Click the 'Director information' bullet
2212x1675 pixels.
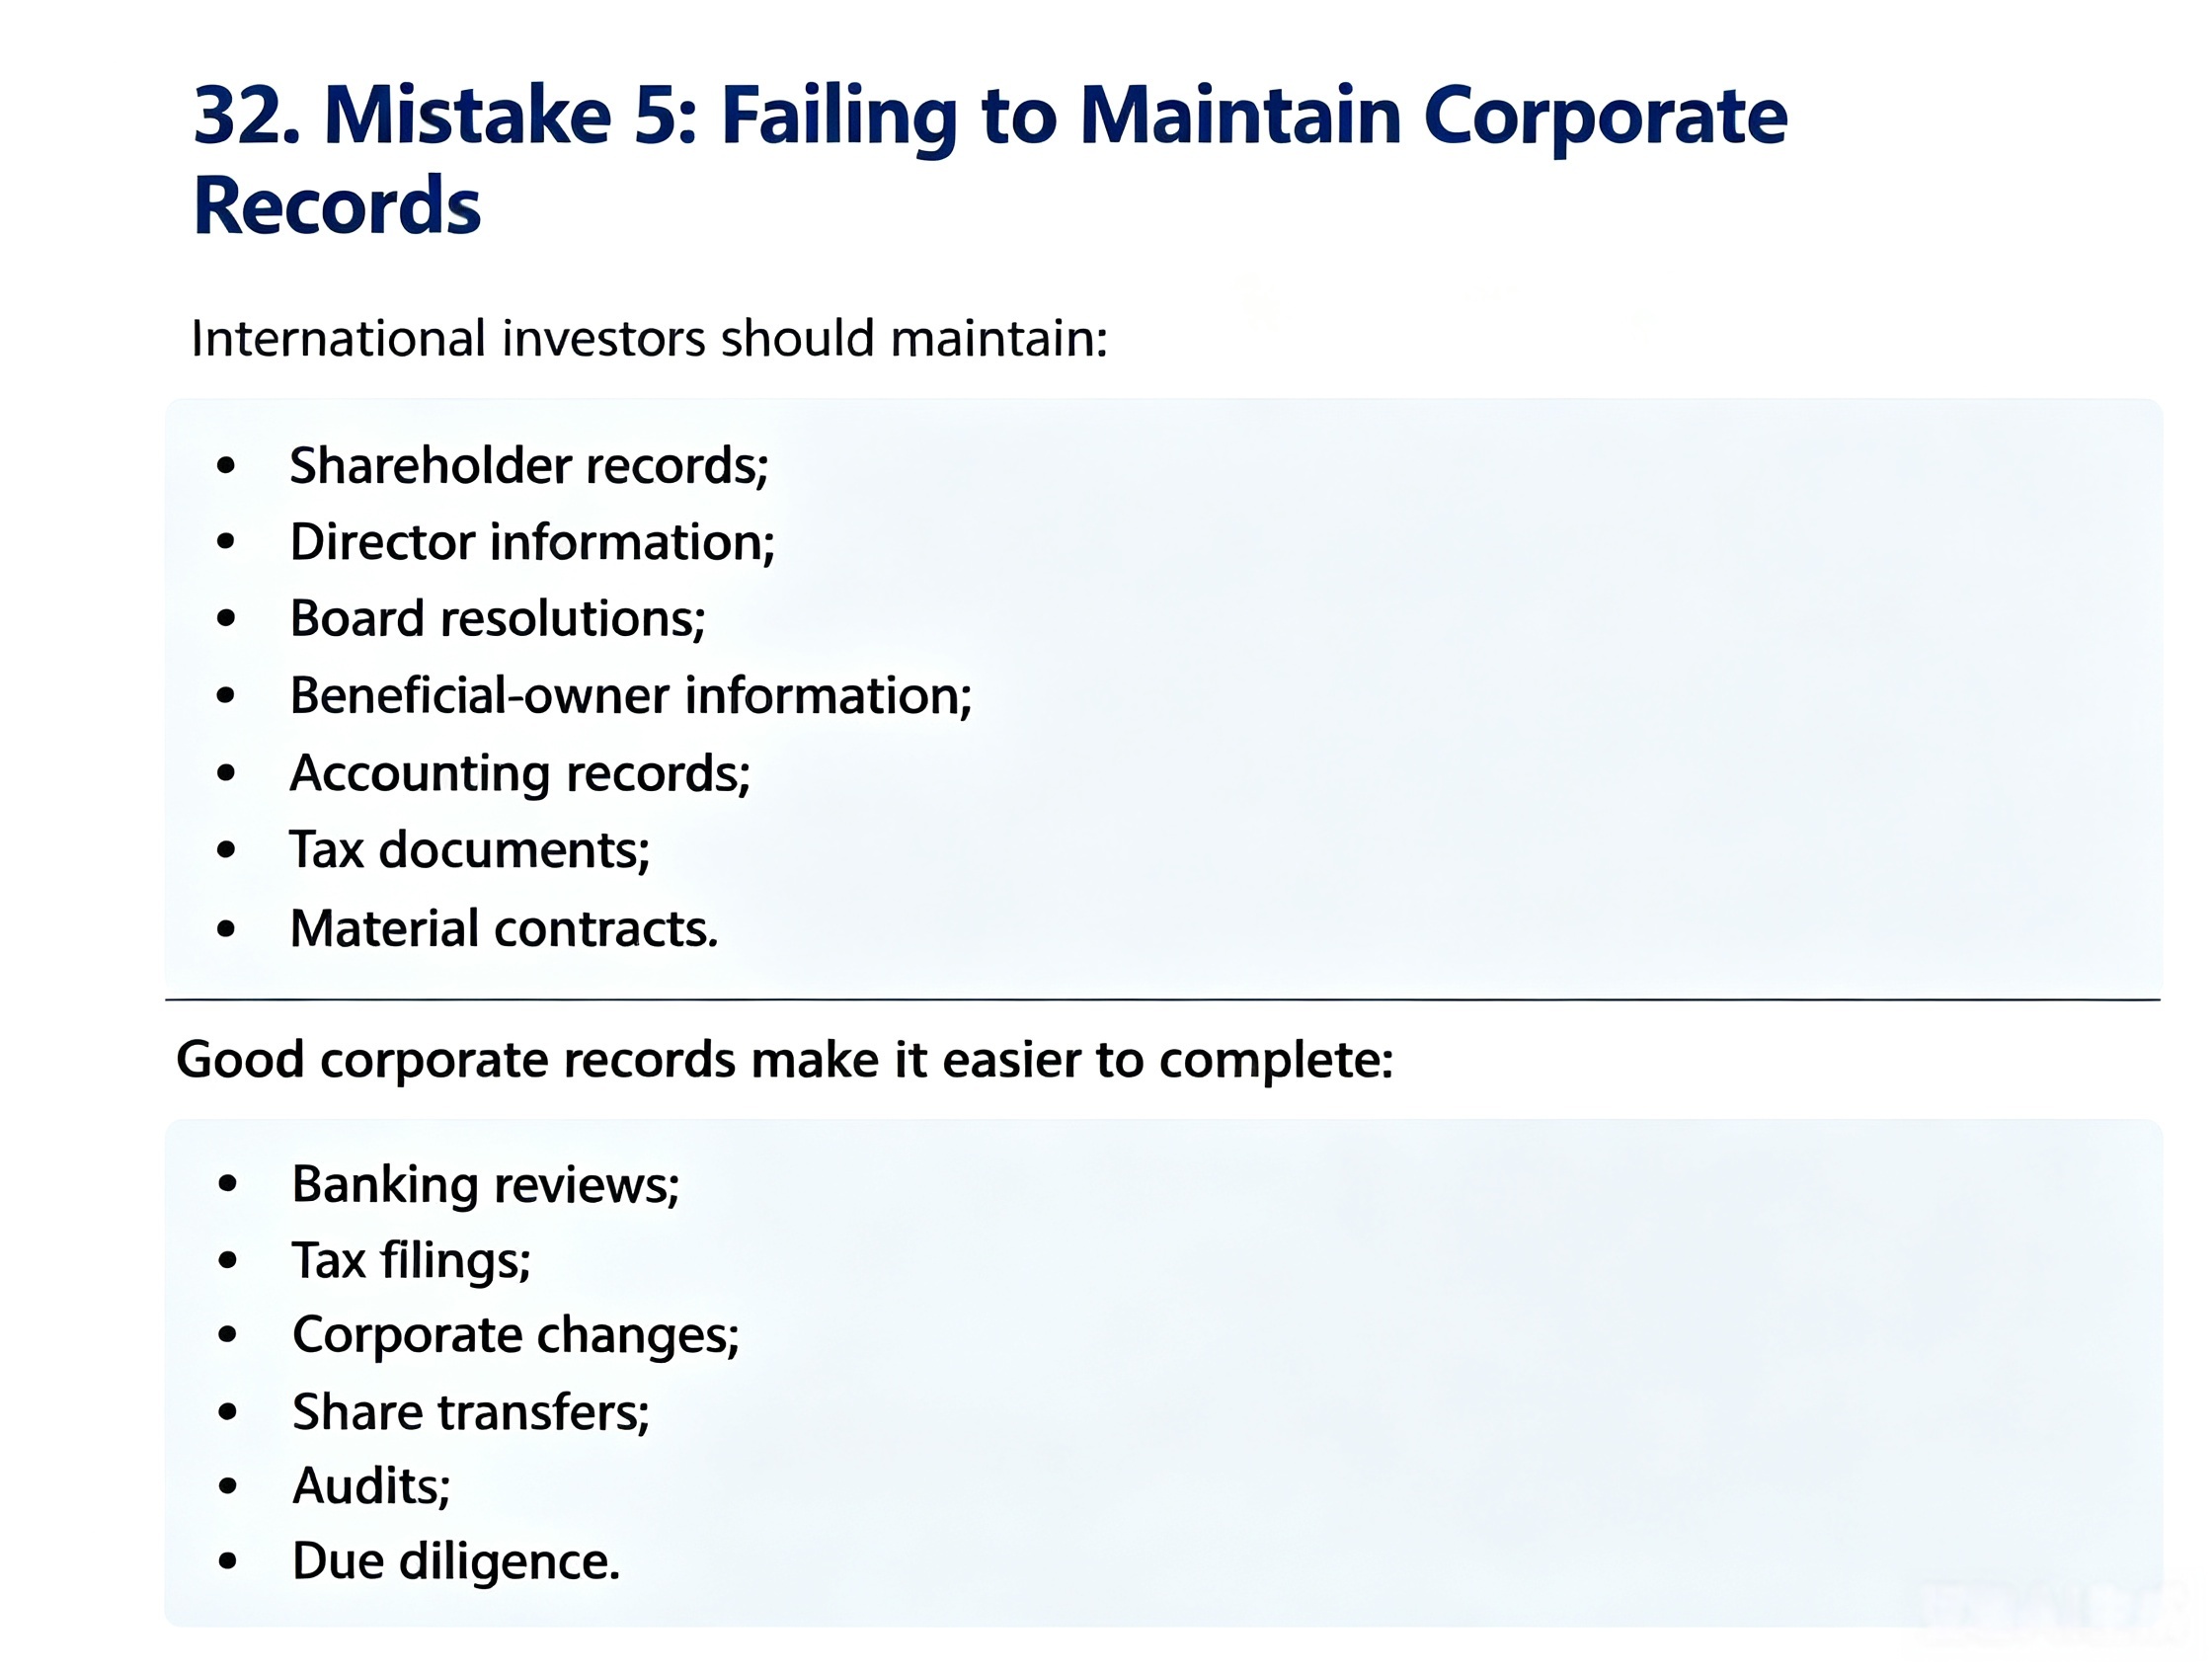tap(532, 542)
